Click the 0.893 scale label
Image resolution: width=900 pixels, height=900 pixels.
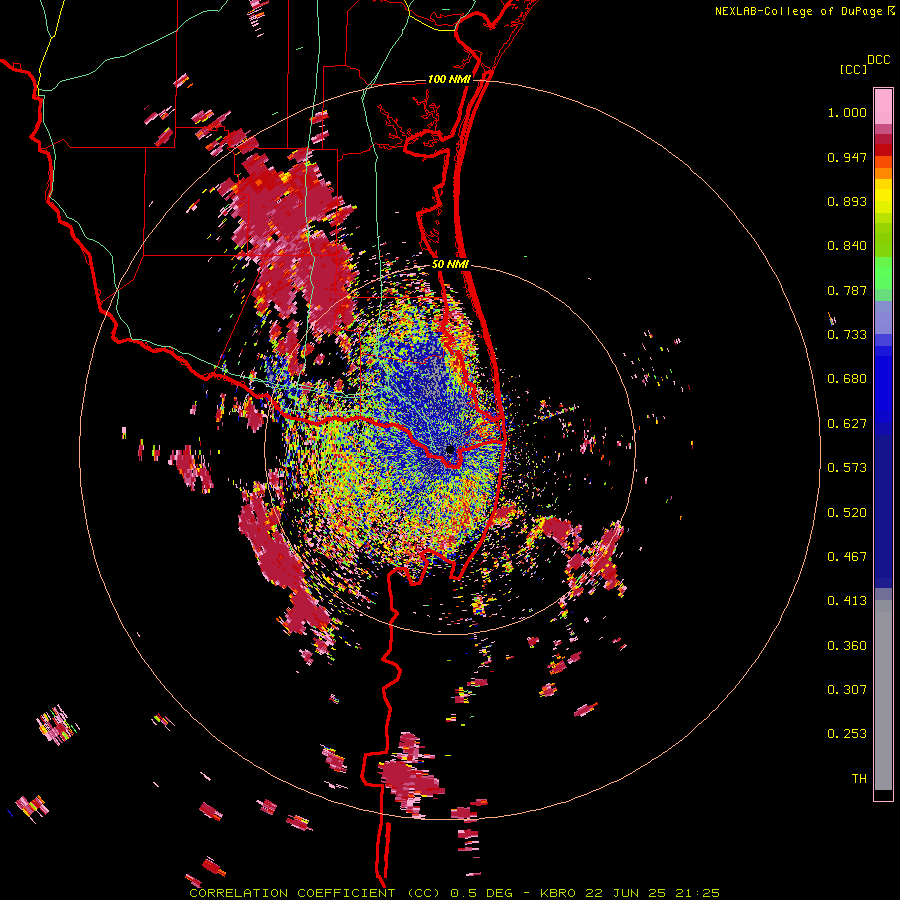(847, 201)
